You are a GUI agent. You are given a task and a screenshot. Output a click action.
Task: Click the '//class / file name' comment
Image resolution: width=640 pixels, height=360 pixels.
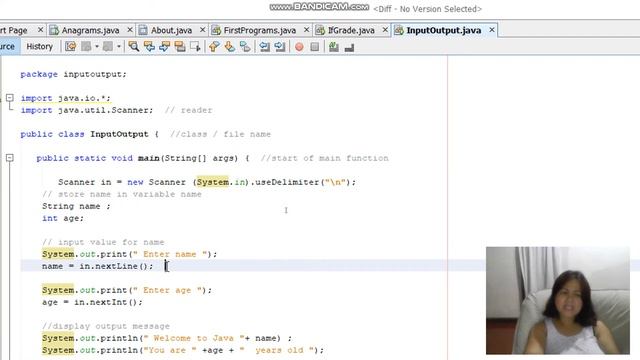click(x=220, y=134)
